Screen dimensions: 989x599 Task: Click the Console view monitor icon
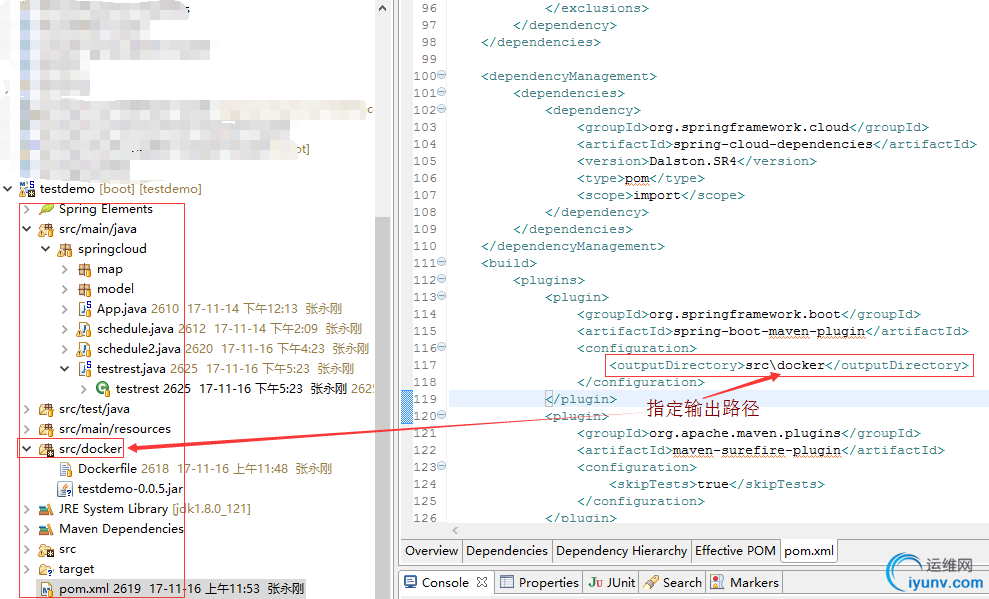click(x=411, y=582)
